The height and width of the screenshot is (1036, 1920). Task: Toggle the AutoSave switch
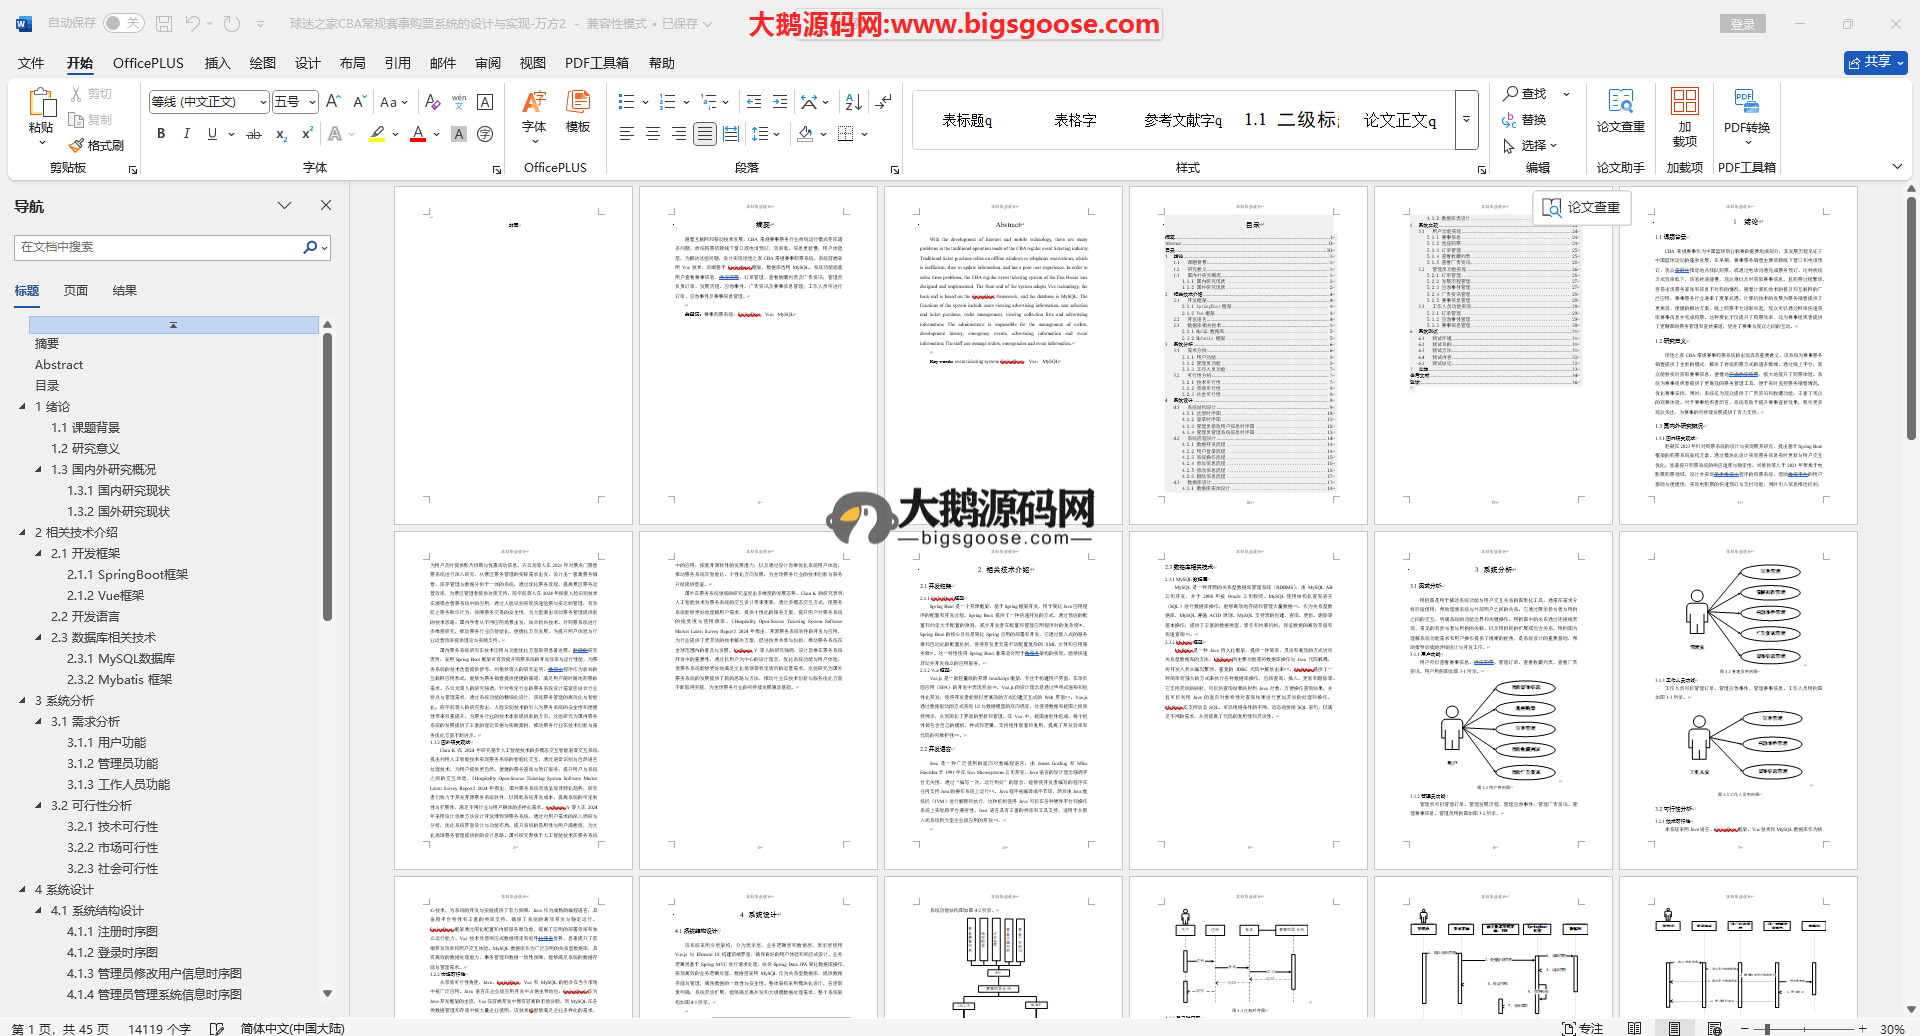click(x=123, y=23)
